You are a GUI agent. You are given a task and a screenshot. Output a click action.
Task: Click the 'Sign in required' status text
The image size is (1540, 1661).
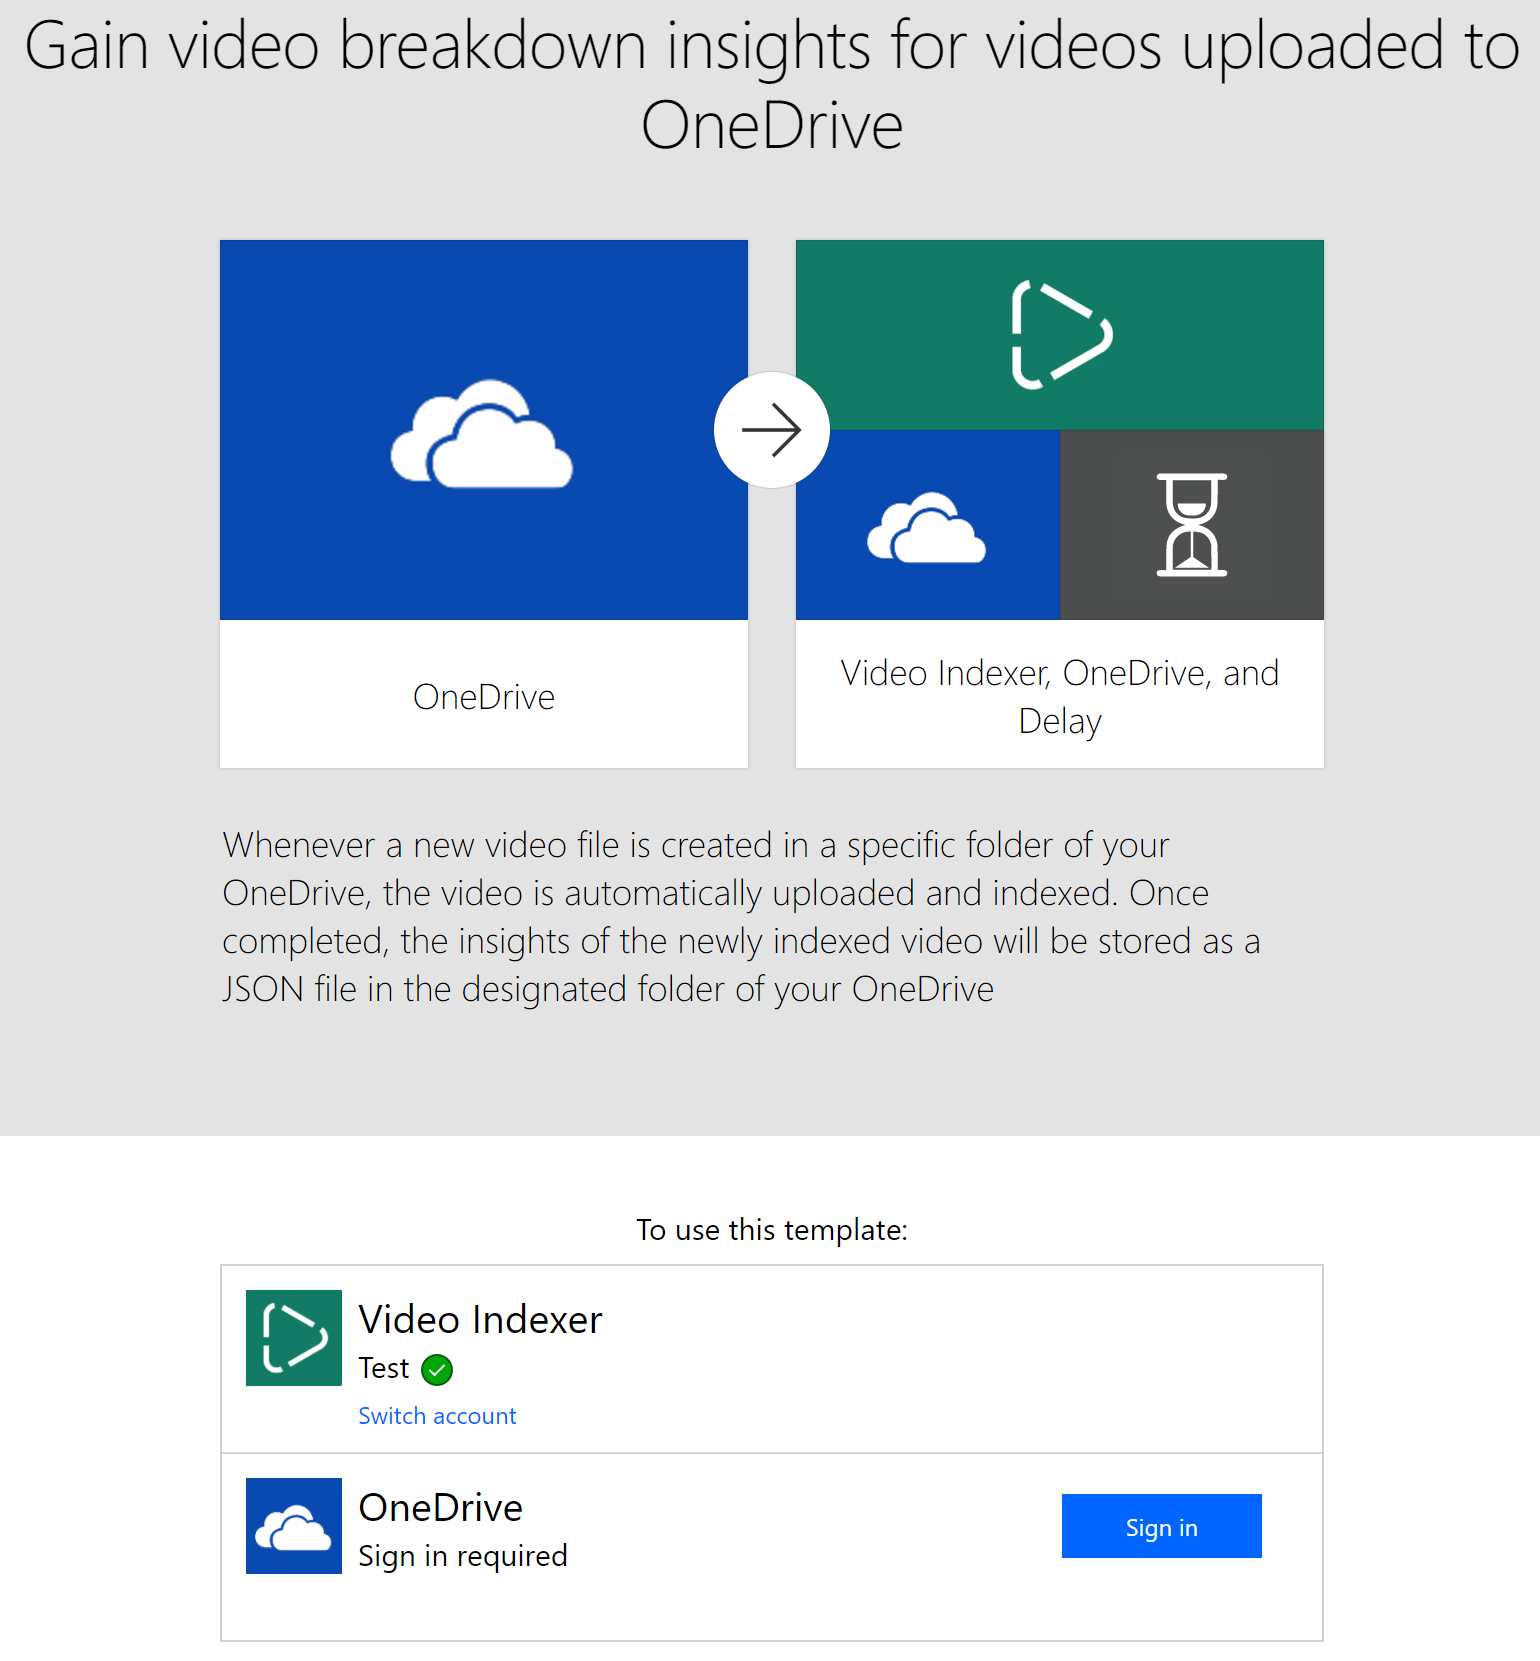463,1556
